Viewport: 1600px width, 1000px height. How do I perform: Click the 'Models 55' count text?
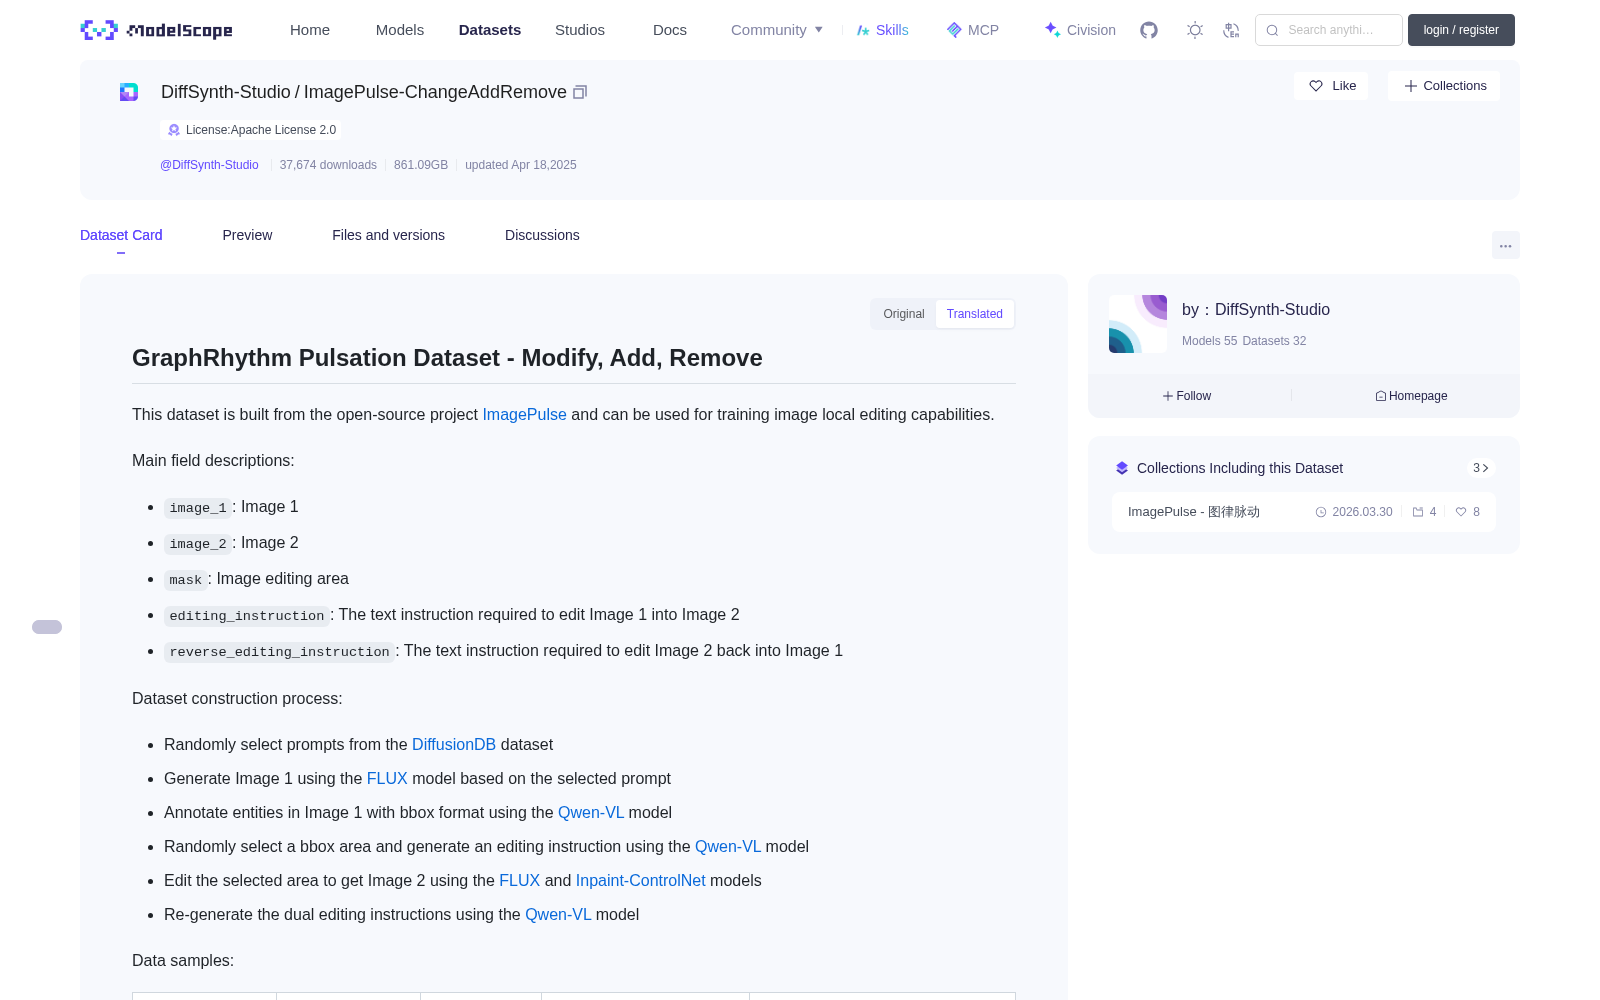point(1209,341)
